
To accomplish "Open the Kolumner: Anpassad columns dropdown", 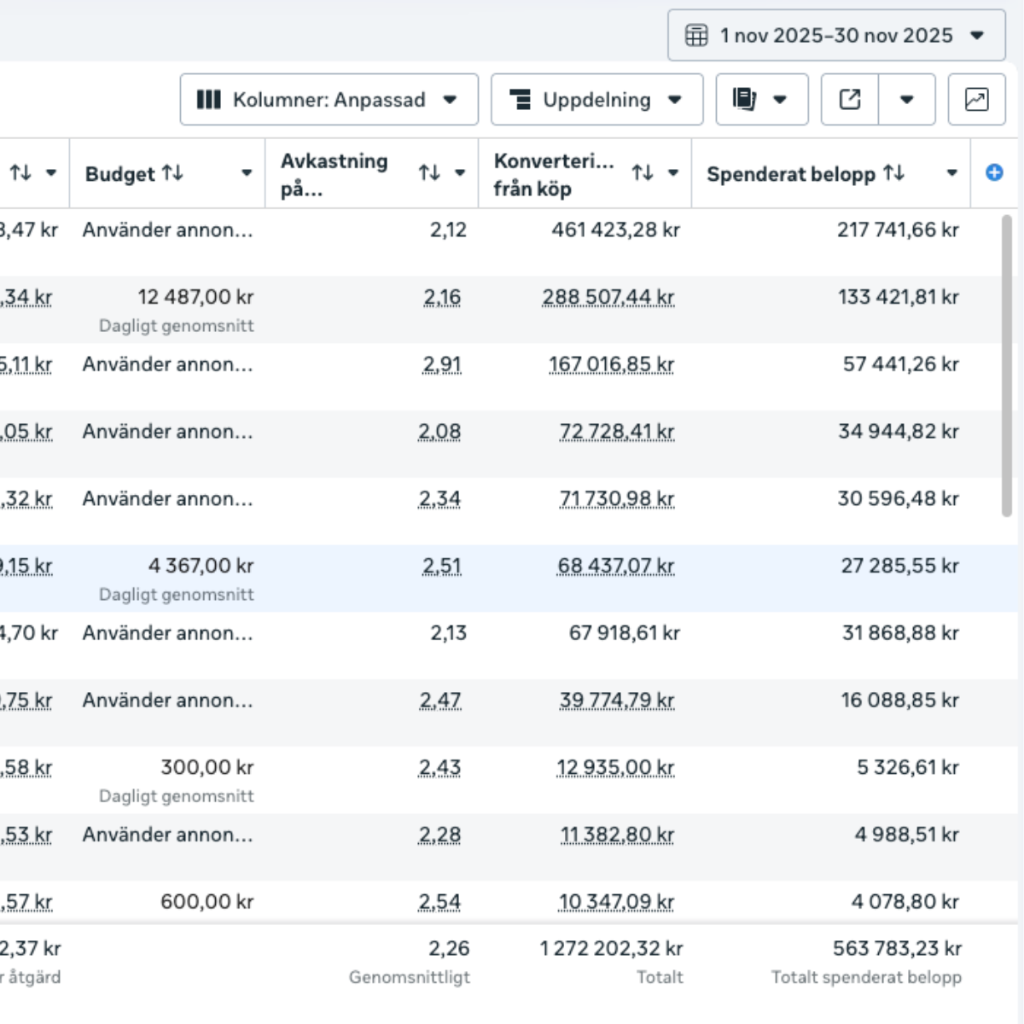I will click(329, 99).
